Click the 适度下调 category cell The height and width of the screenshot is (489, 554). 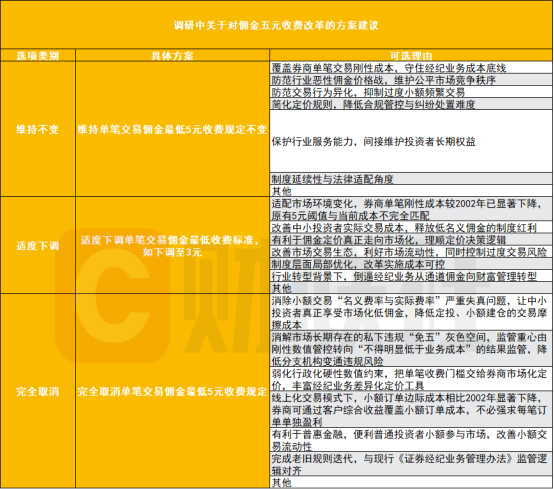click(38, 246)
